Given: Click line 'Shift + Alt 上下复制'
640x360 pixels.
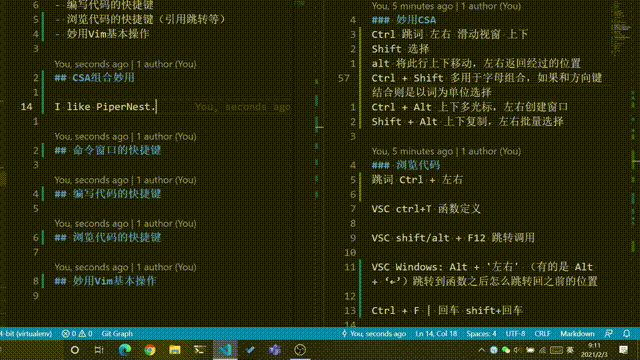Looking at the screenshot, I should coord(467,121).
